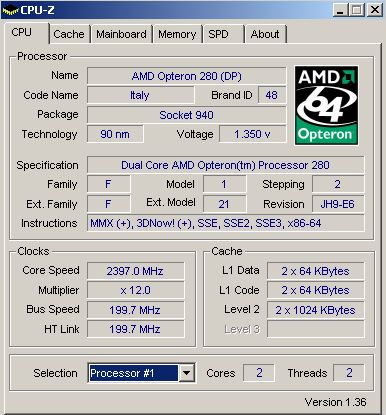Click the Processor #1 selection field

coord(133,373)
